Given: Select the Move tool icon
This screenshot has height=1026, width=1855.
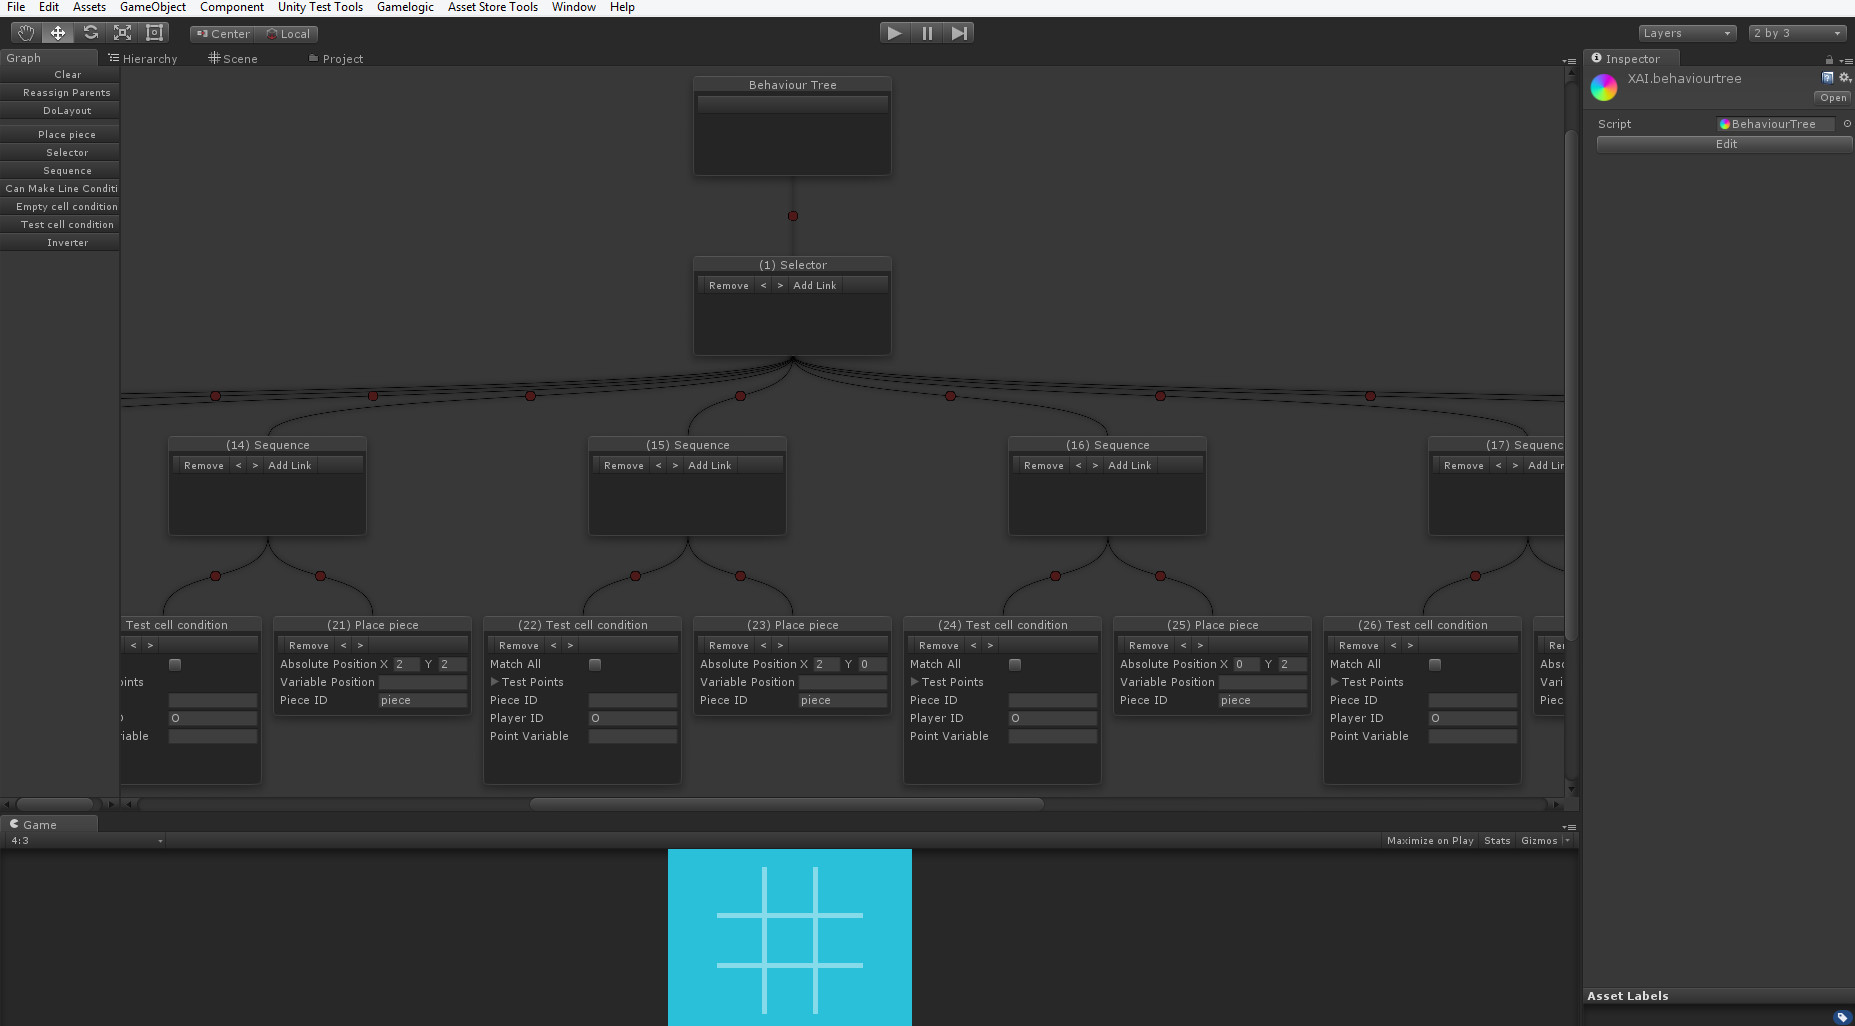Looking at the screenshot, I should 58,33.
